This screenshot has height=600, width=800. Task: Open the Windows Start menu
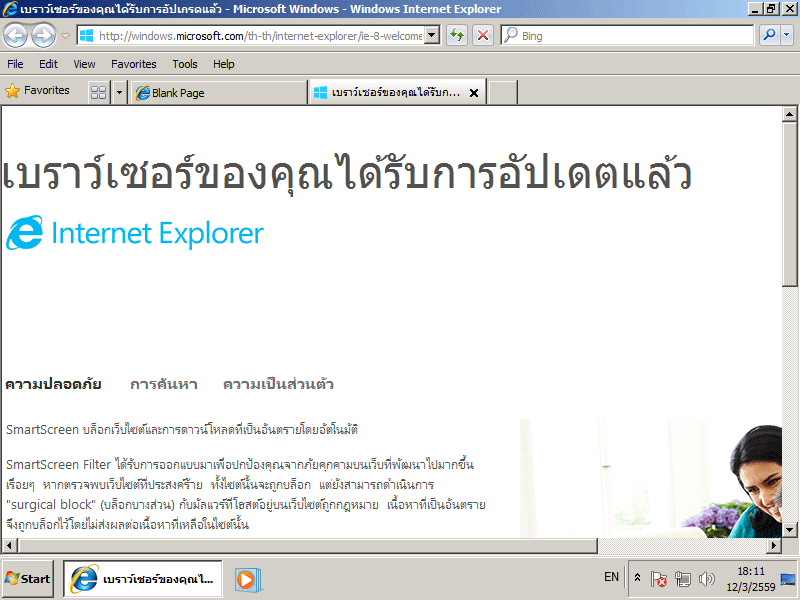[28, 579]
